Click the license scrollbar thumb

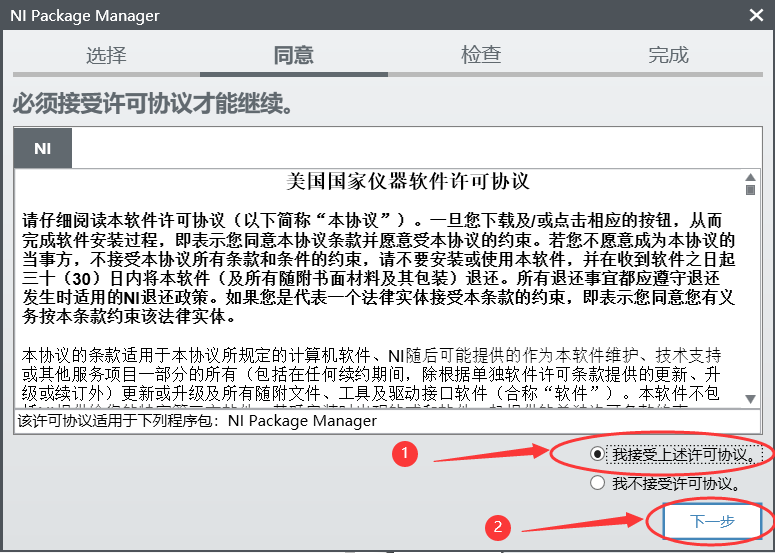[750, 190]
